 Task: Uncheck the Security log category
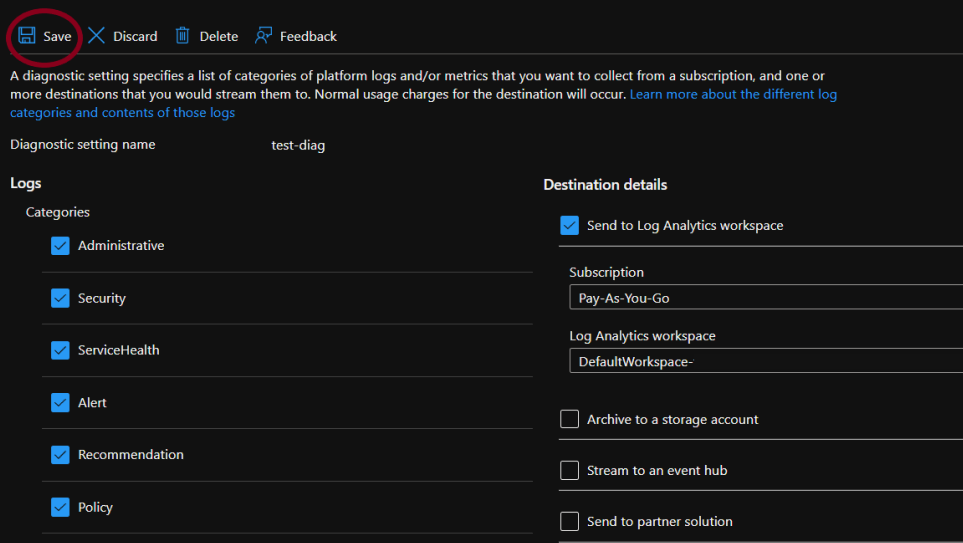point(60,298)
